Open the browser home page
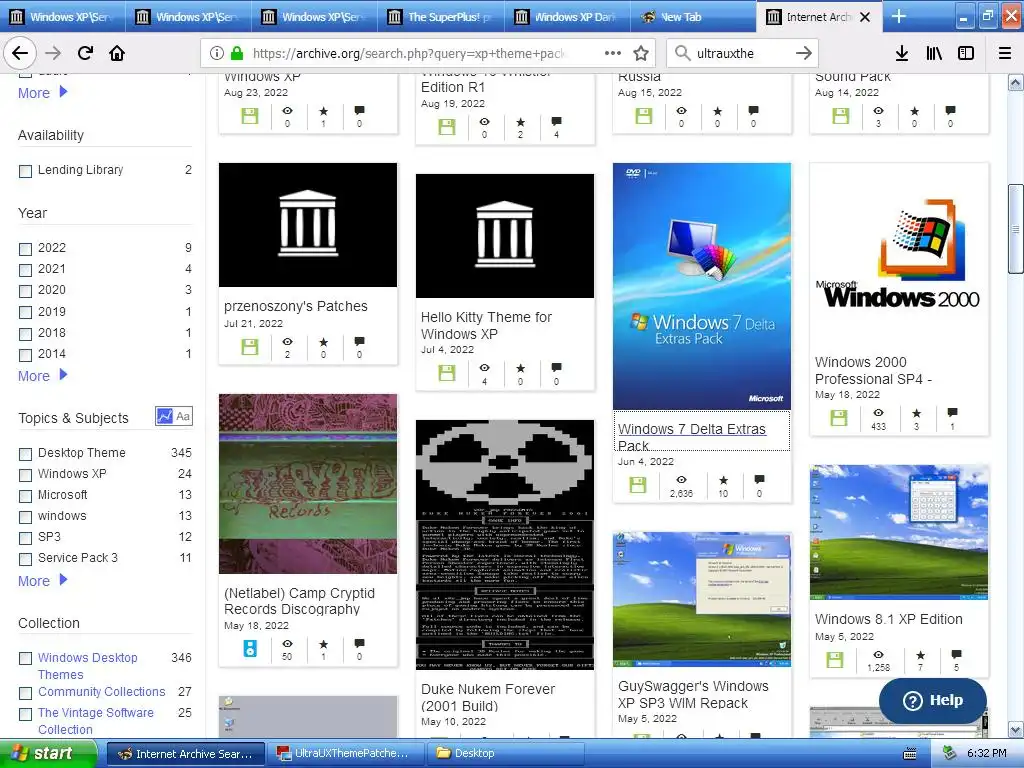 [x=117, y=53]
